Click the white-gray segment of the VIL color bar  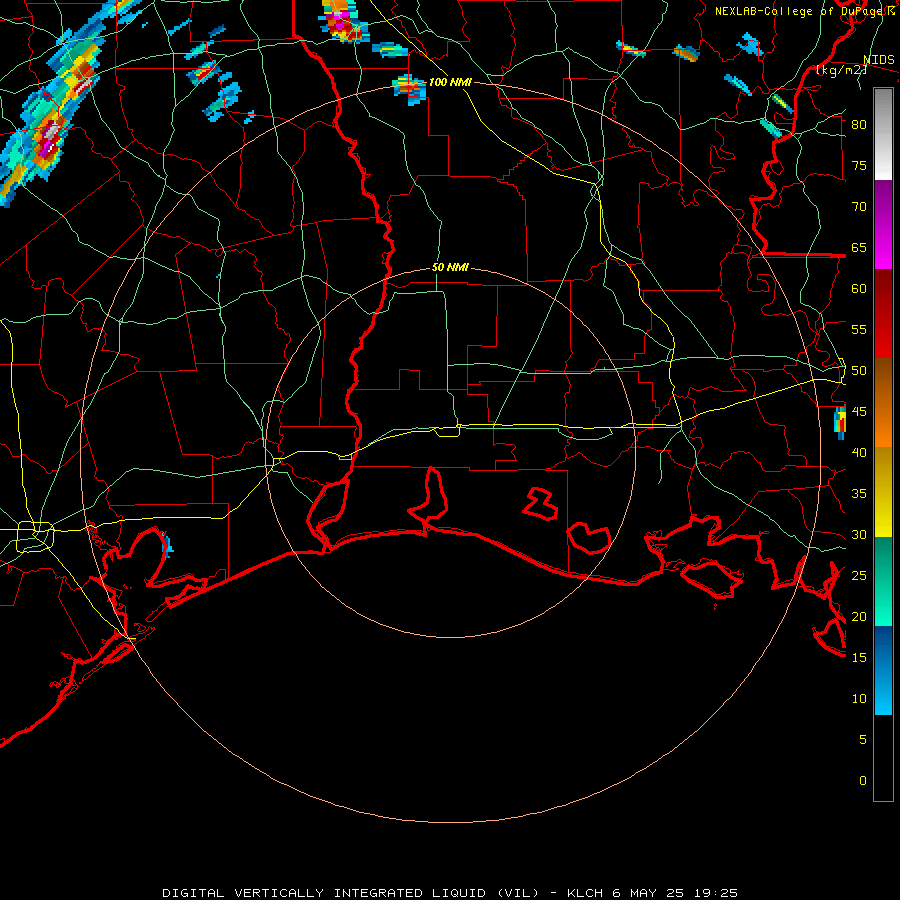pyautogui.click(x=883, y=134)
